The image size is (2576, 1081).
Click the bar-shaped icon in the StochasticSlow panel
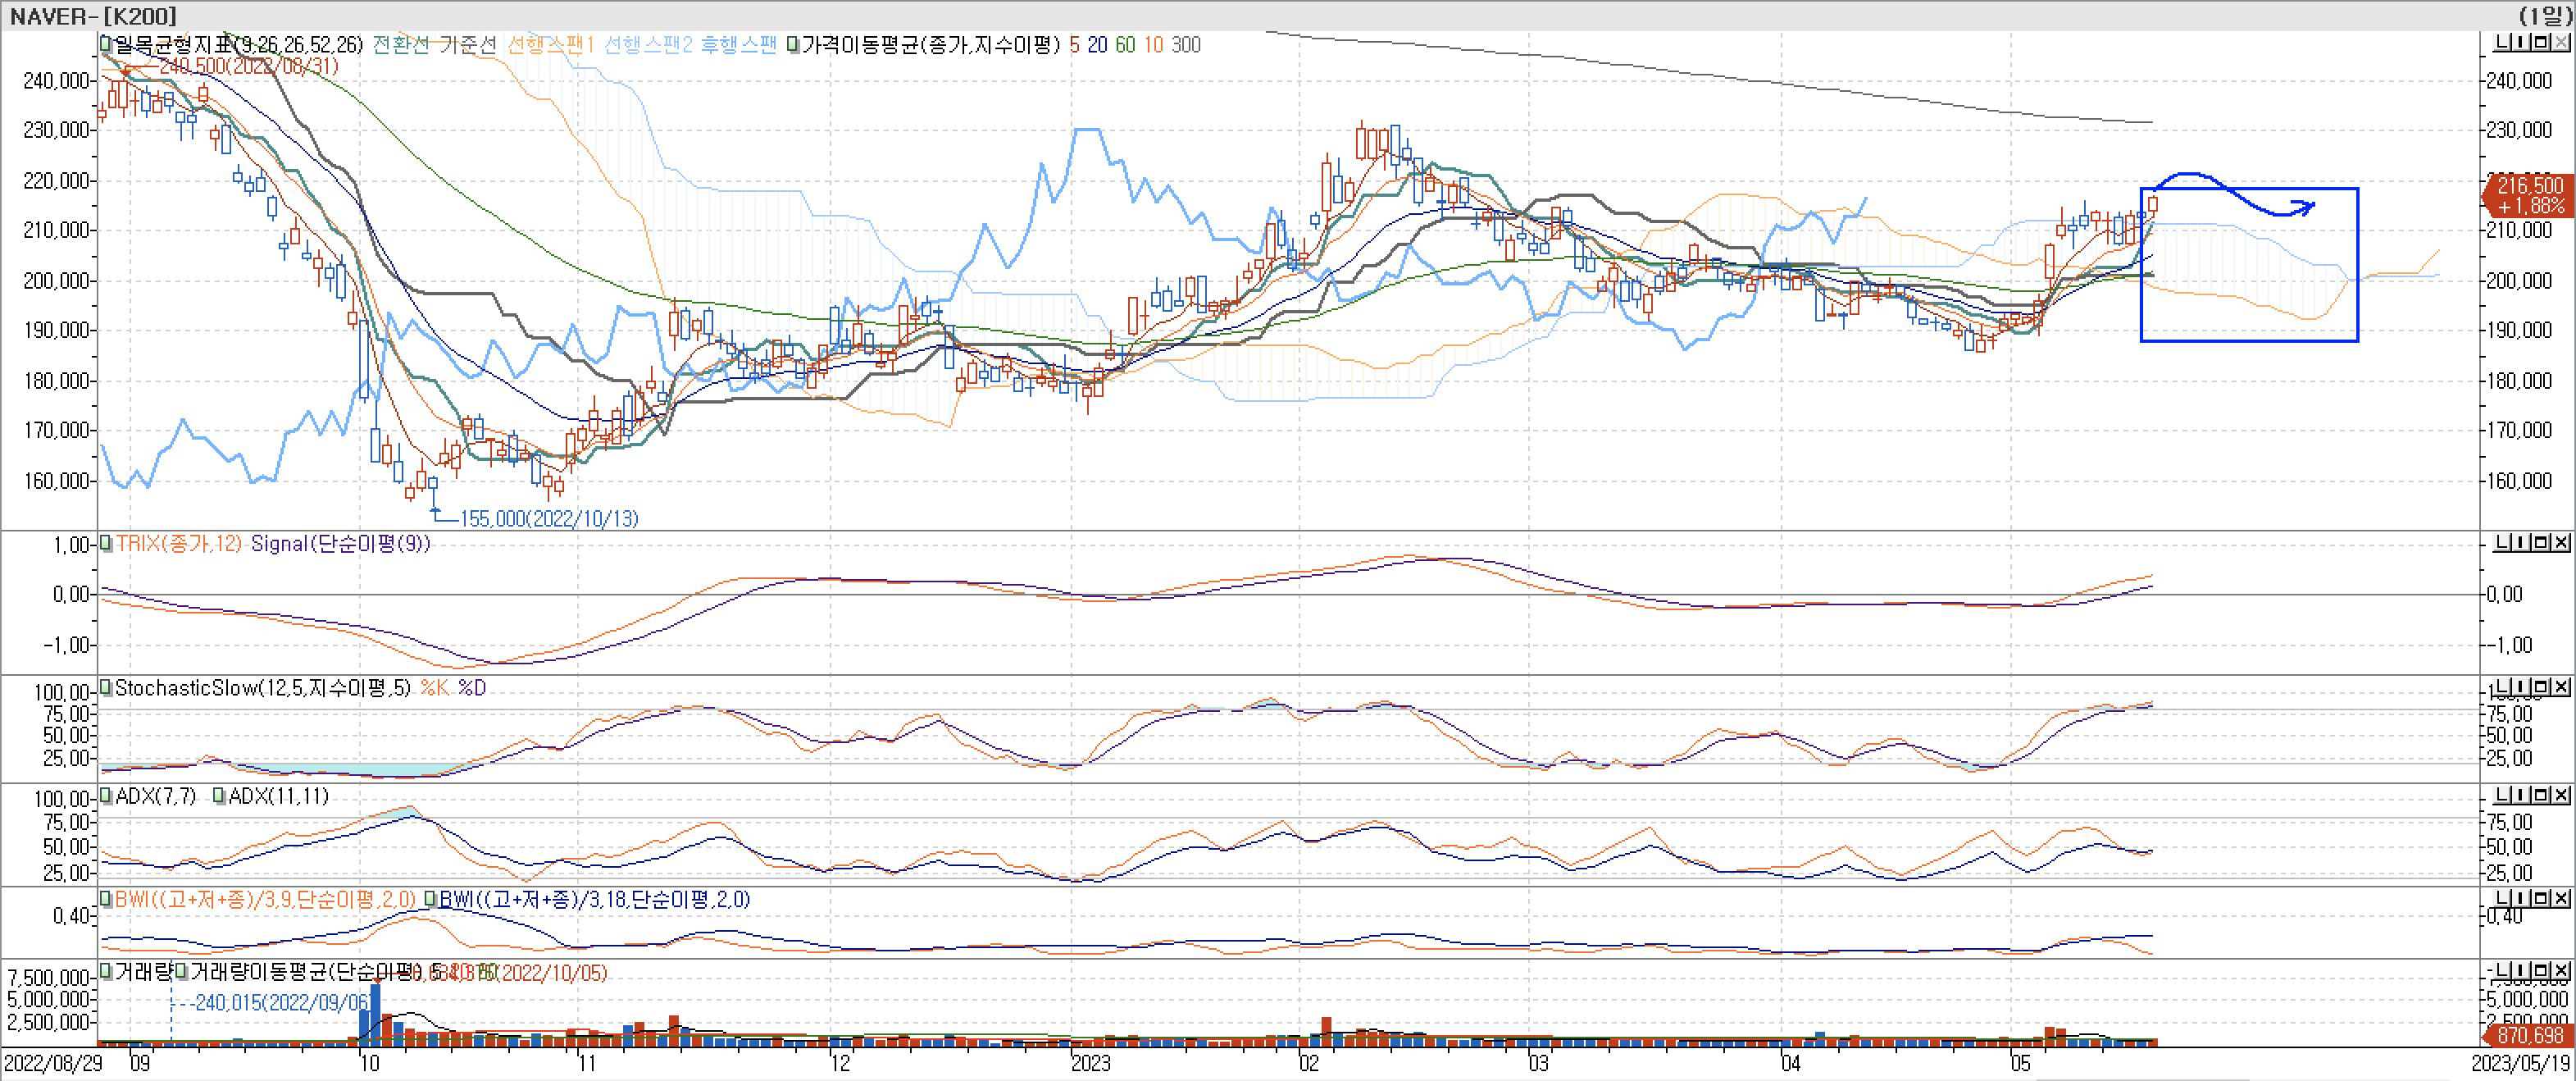pos(2522,687)
